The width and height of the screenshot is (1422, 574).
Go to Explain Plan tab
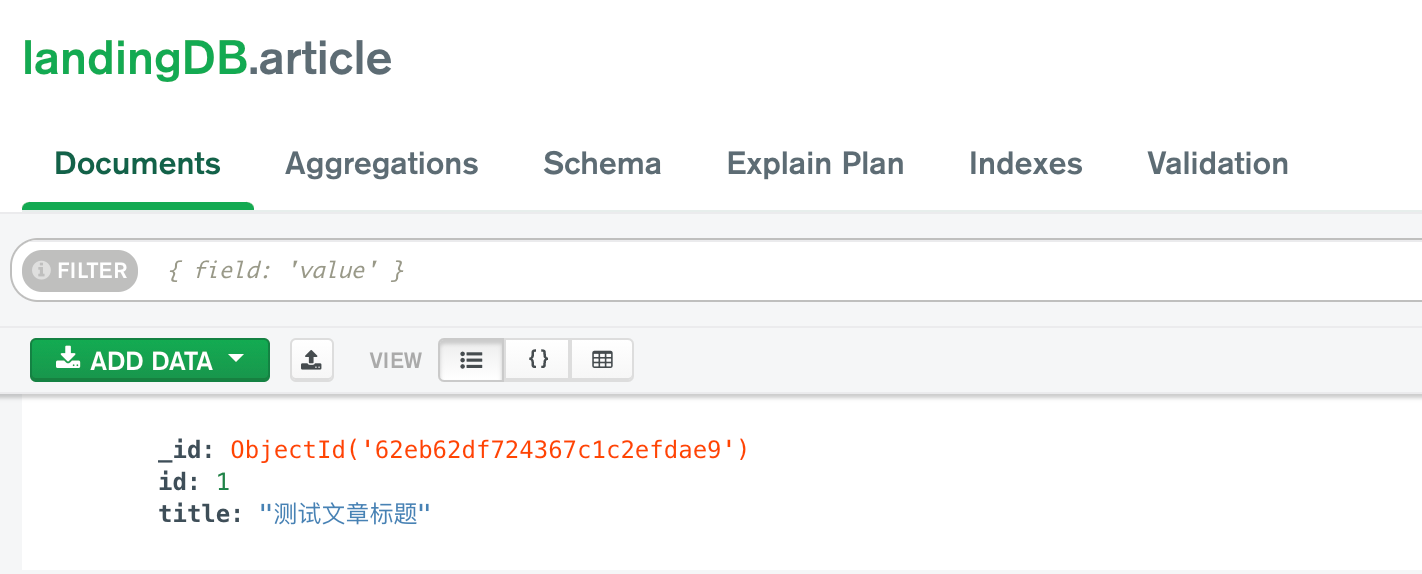815,164
